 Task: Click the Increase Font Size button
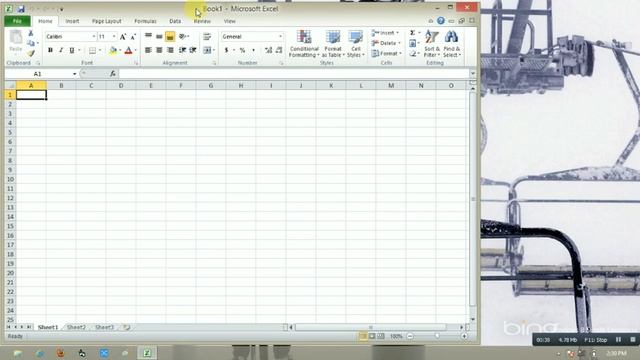123,37
